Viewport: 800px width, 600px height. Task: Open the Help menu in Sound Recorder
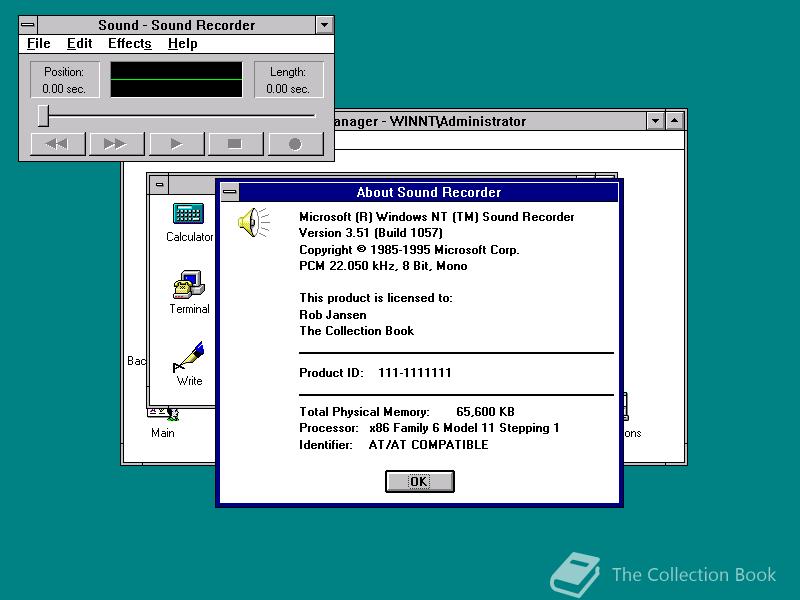[183, 44]
